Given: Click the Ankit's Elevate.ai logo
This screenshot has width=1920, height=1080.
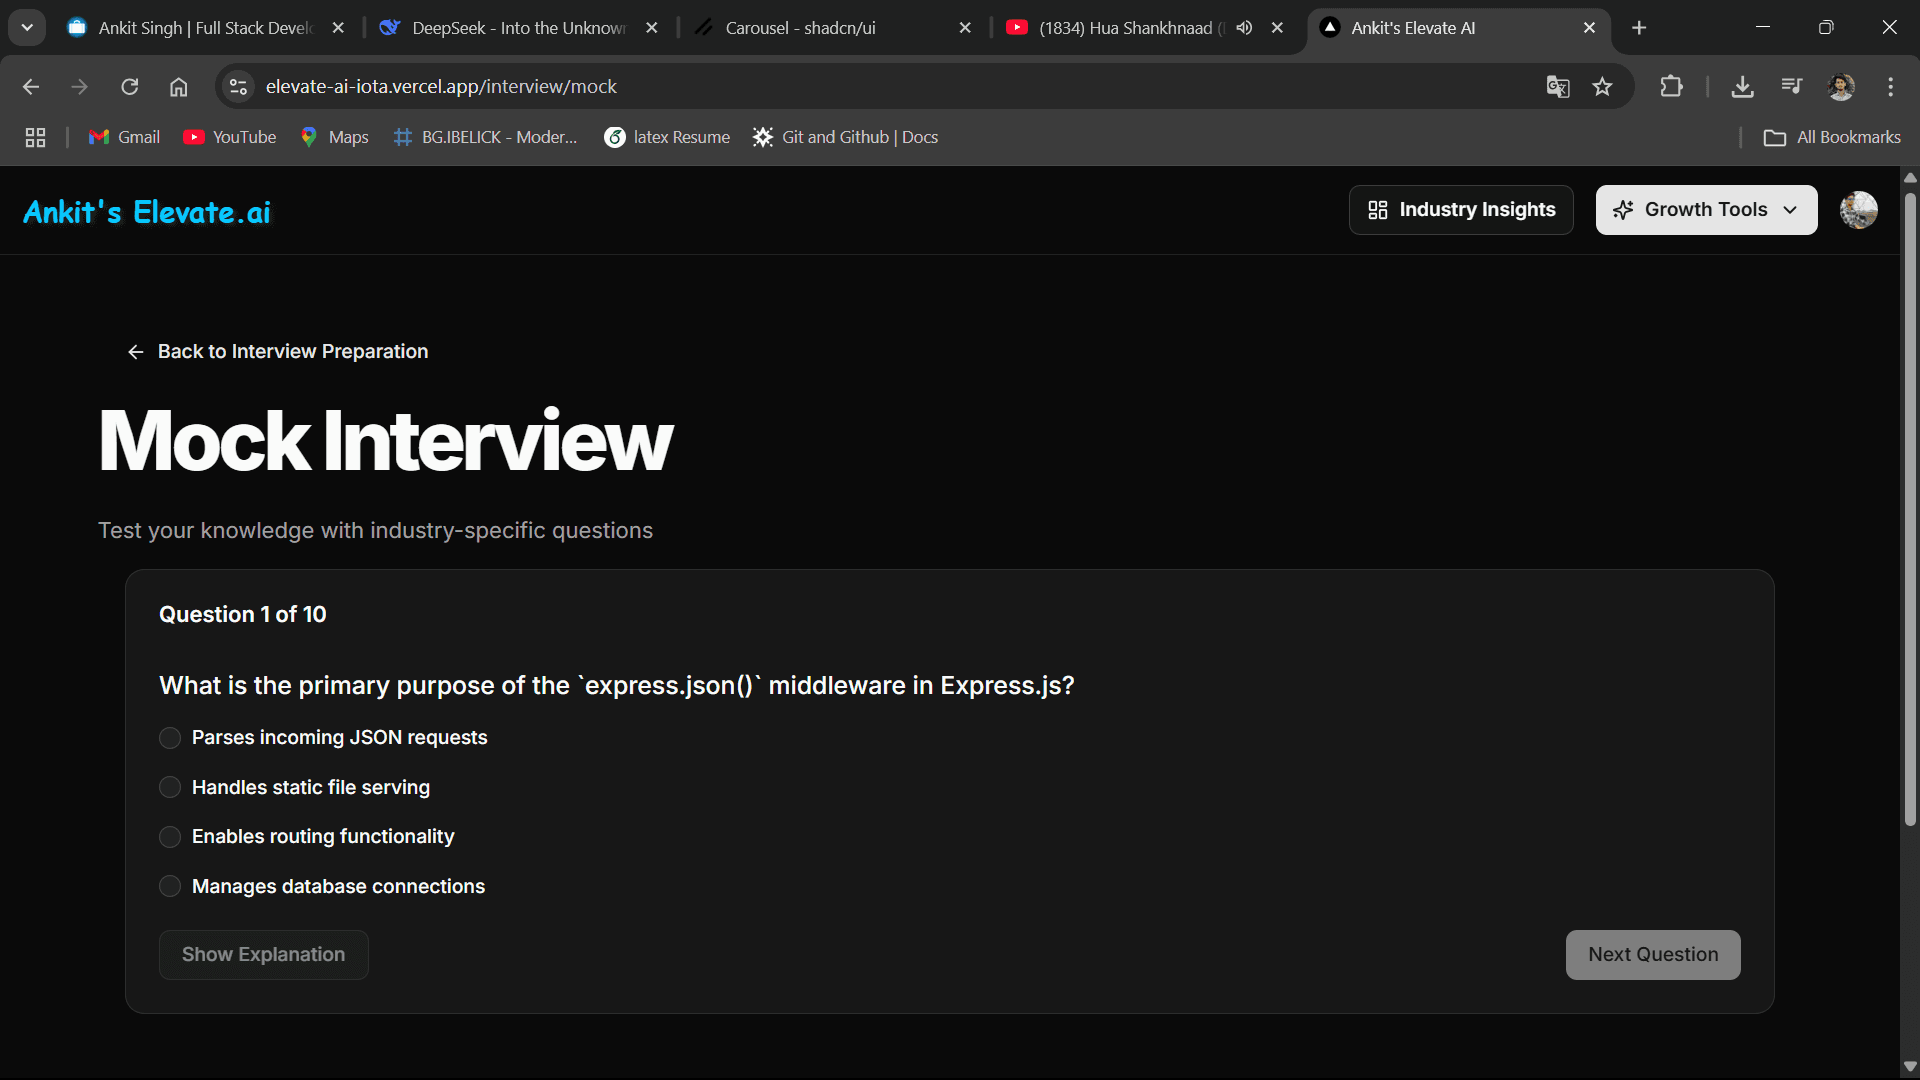Looking at the screenshot, I should point(147,212).
